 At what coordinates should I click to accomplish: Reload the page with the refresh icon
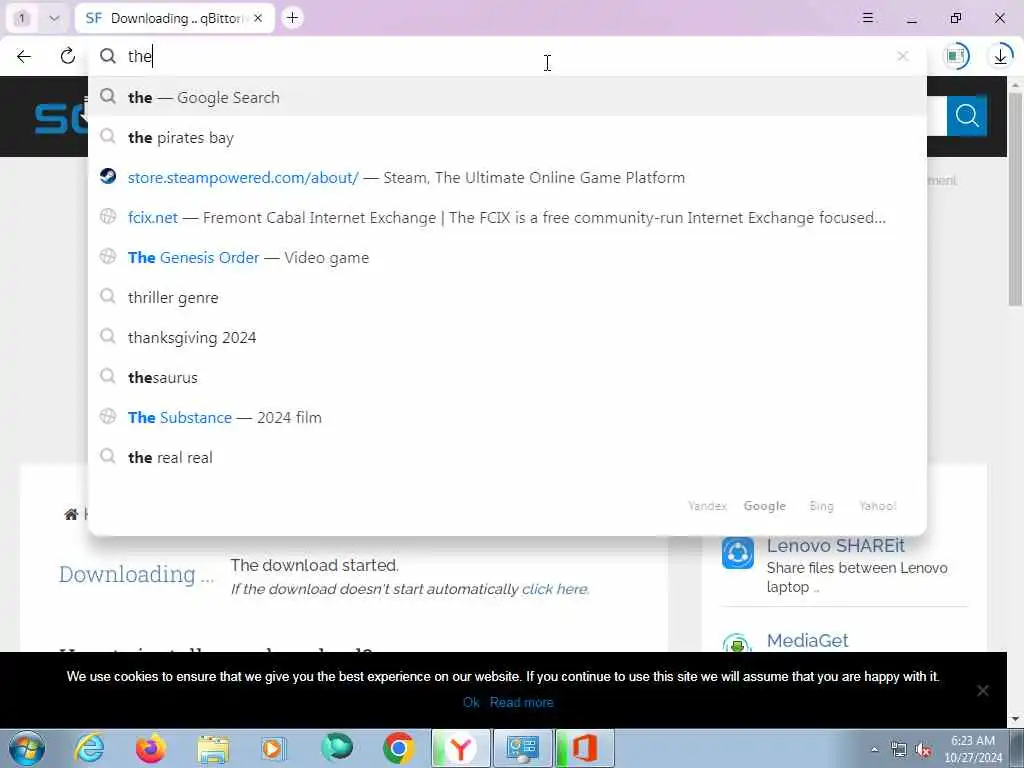[67, 56]
